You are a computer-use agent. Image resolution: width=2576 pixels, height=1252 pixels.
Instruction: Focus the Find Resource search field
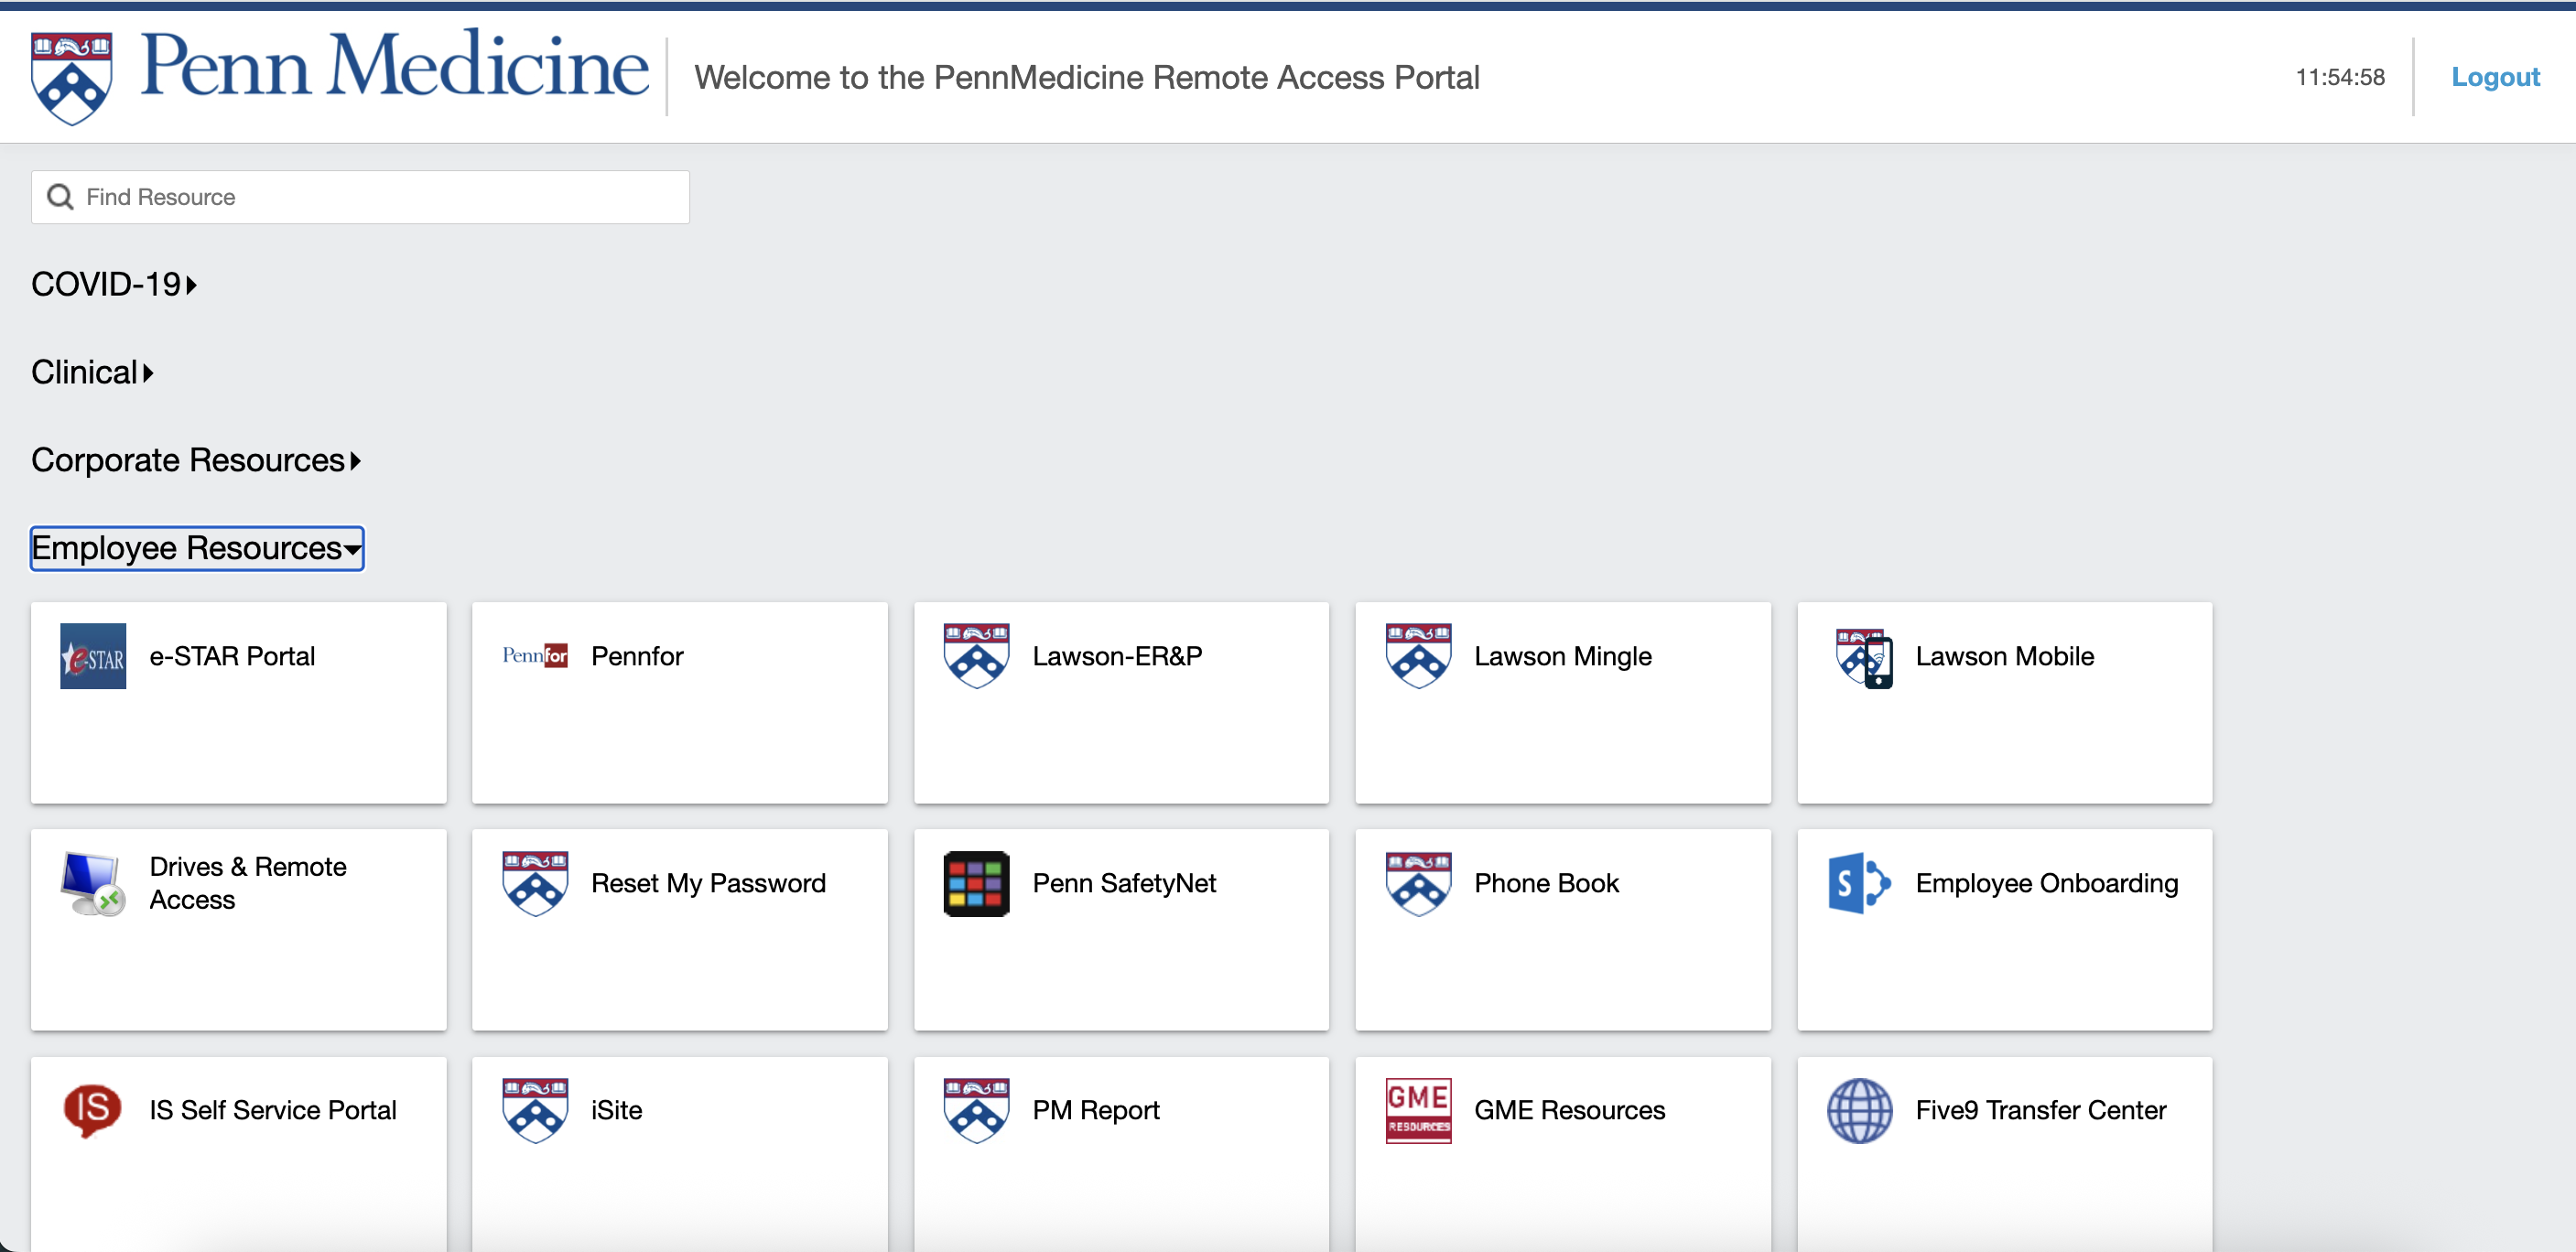[360, 197]
